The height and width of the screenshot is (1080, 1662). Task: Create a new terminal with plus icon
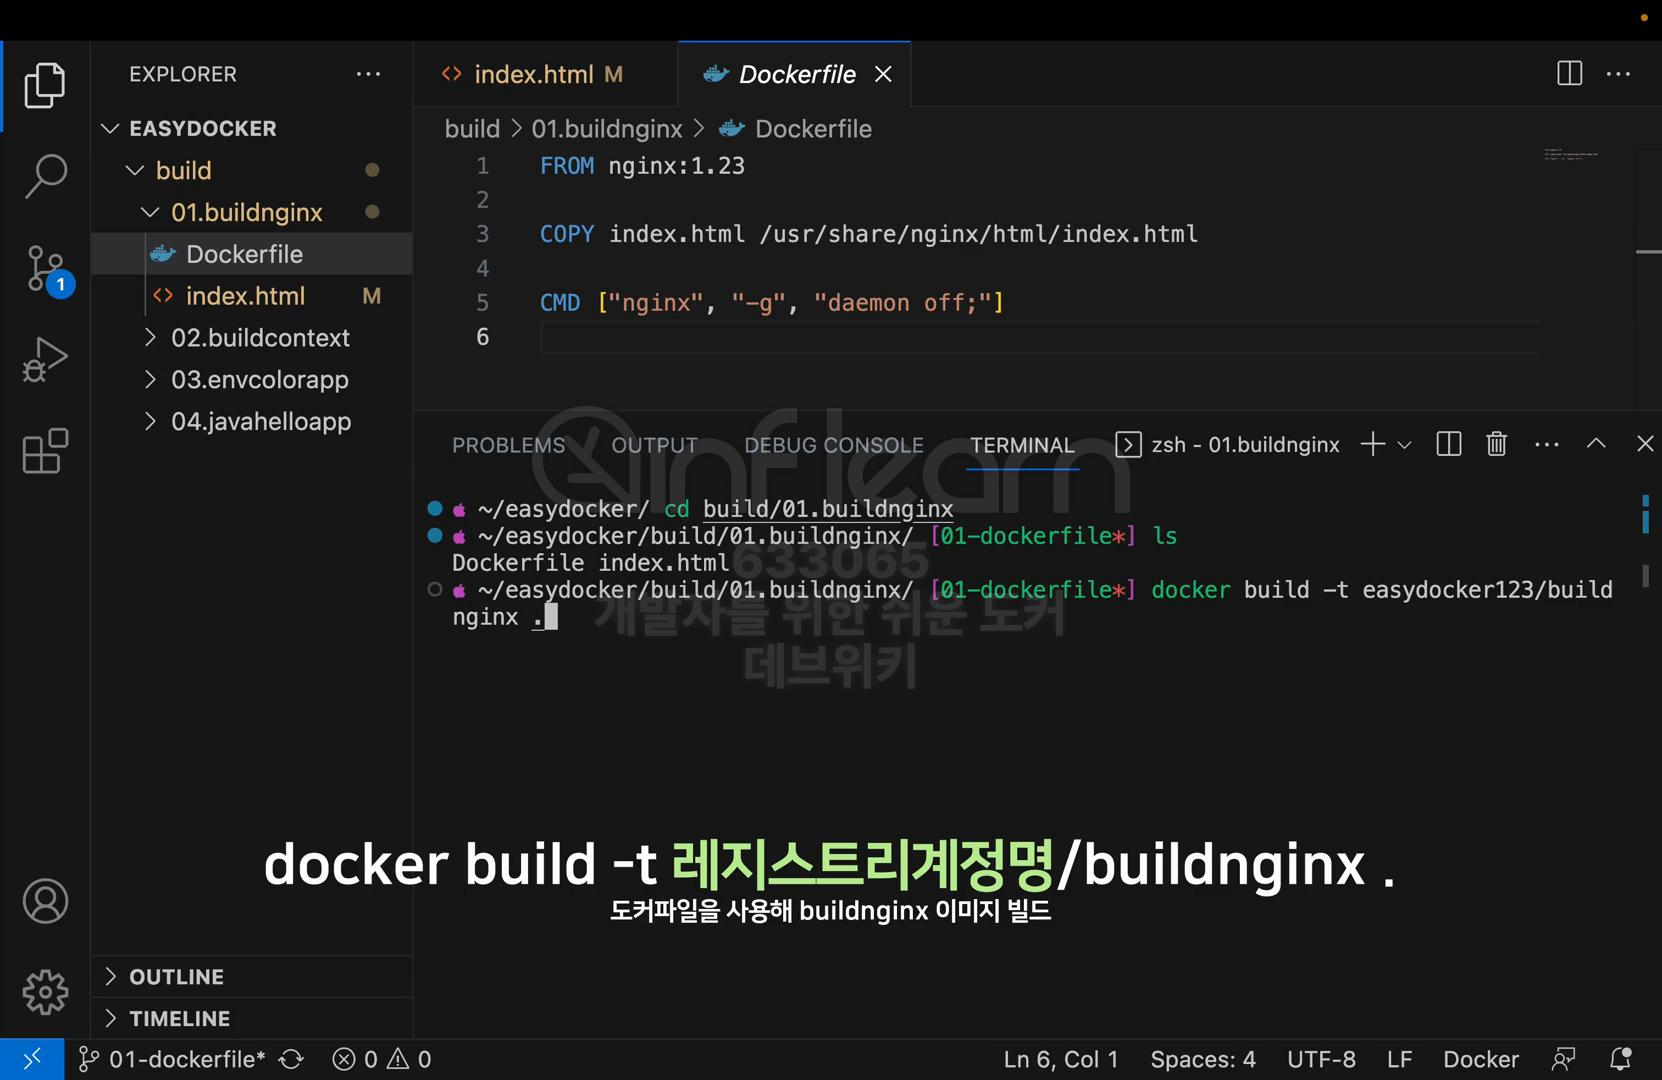click(x=1373, y=444)
